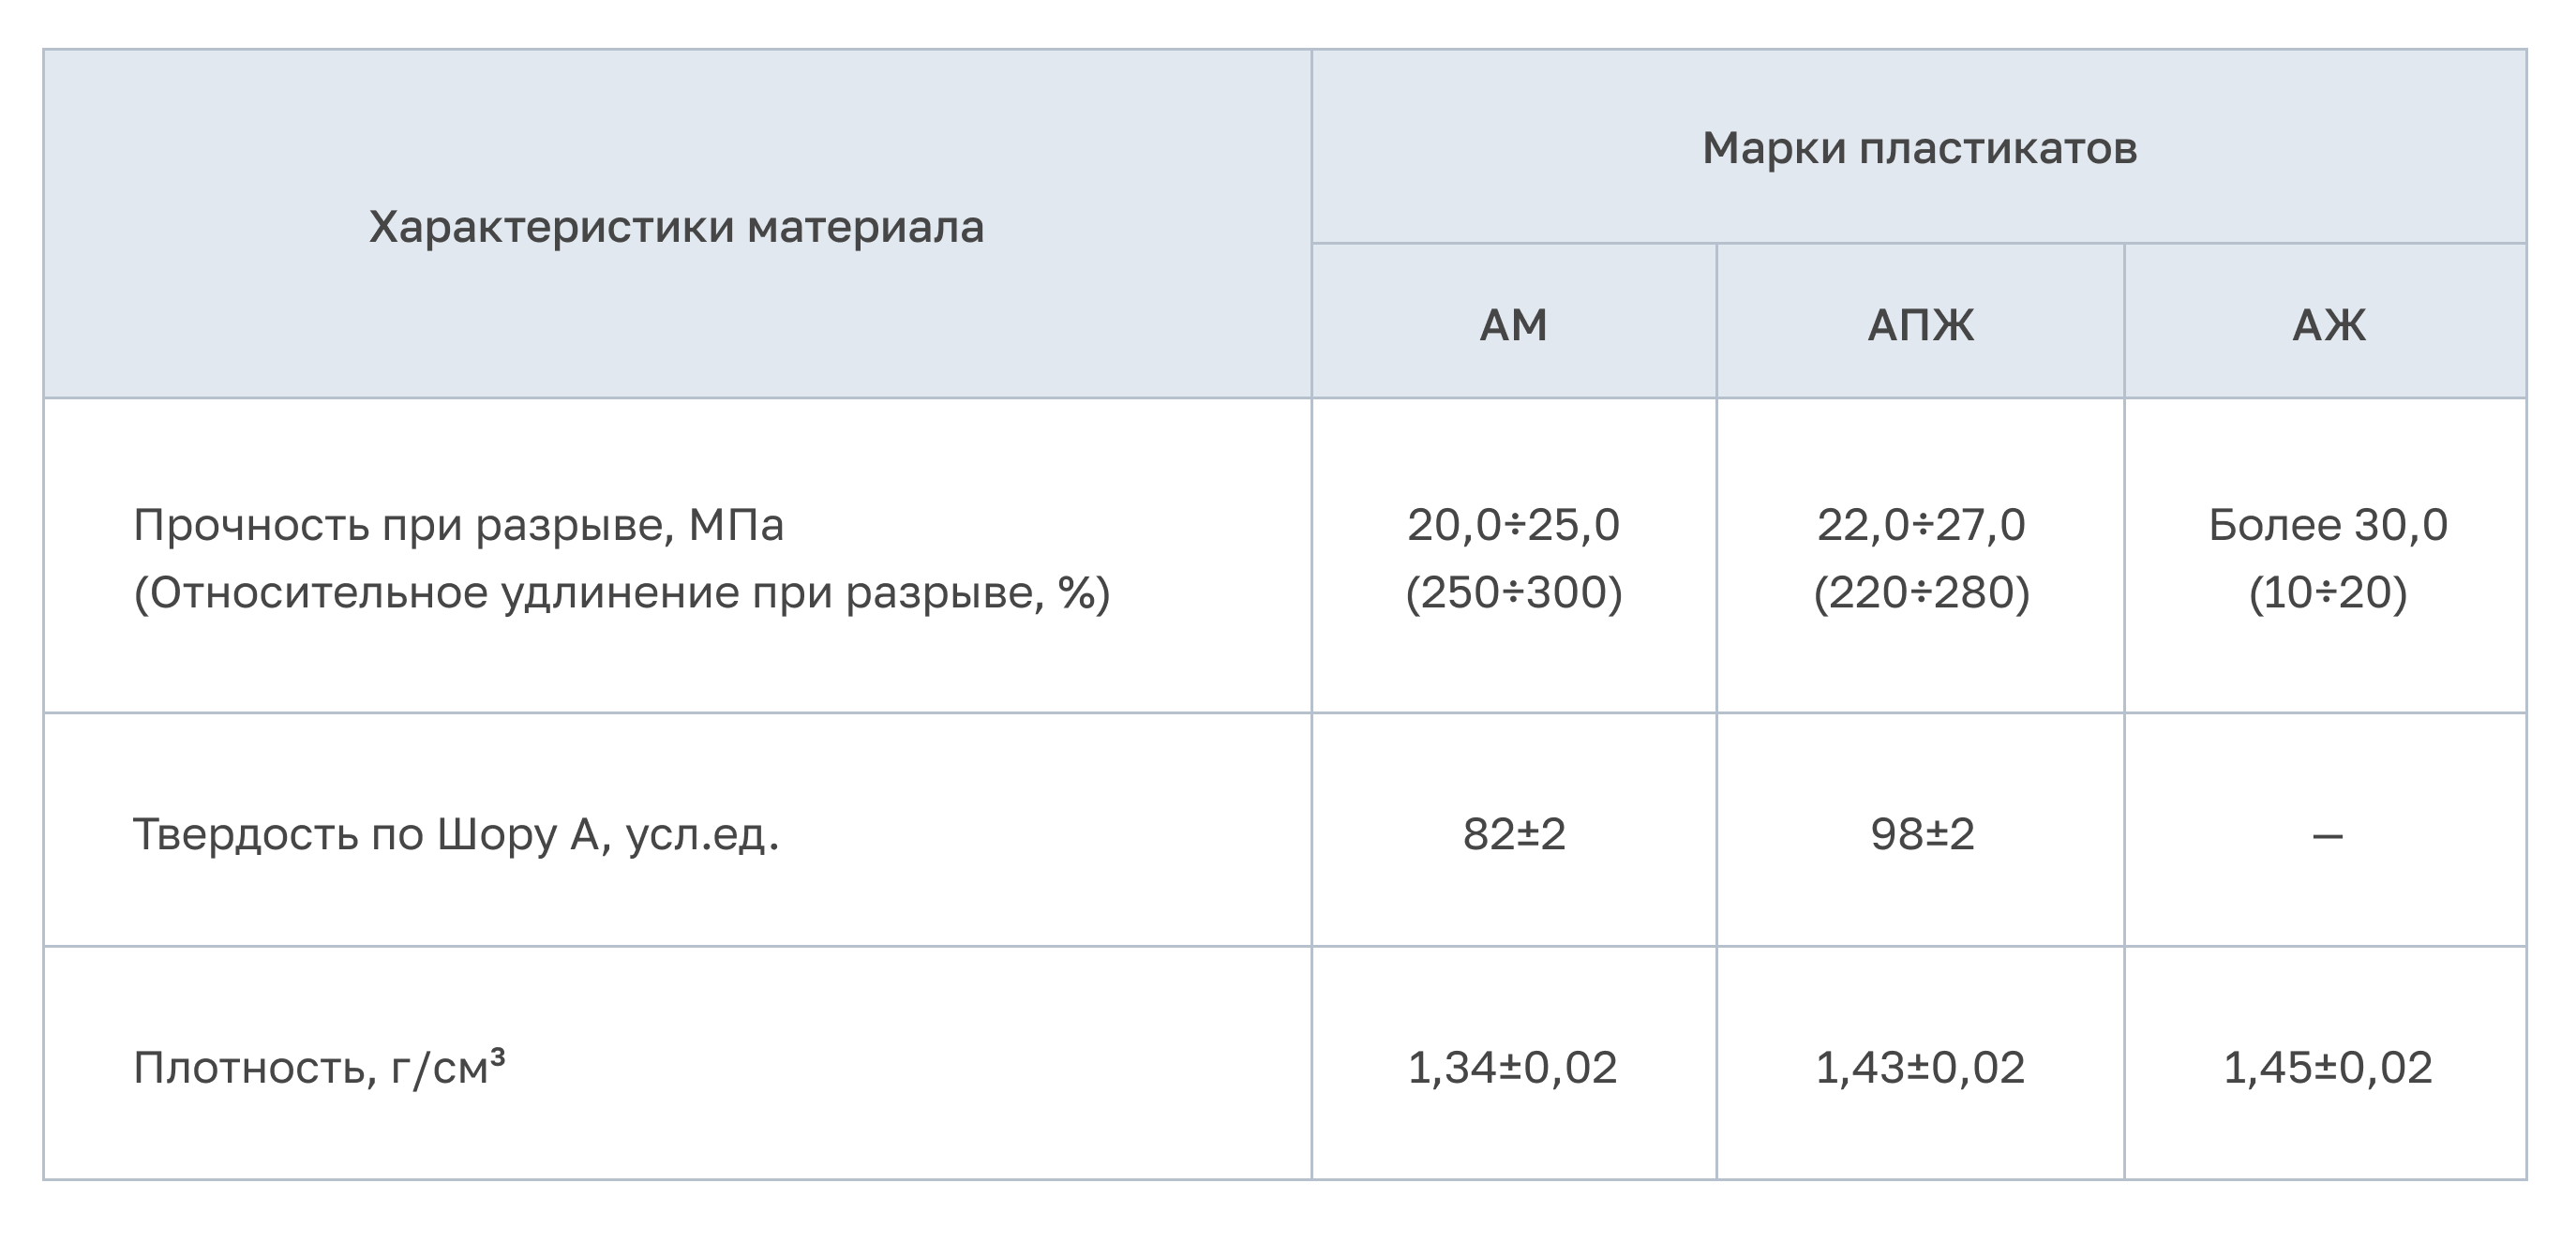Viewport: 2576px width, 1243px height.
Task: Click the 'АЖ' column header
Action: tap(2328, 325)
